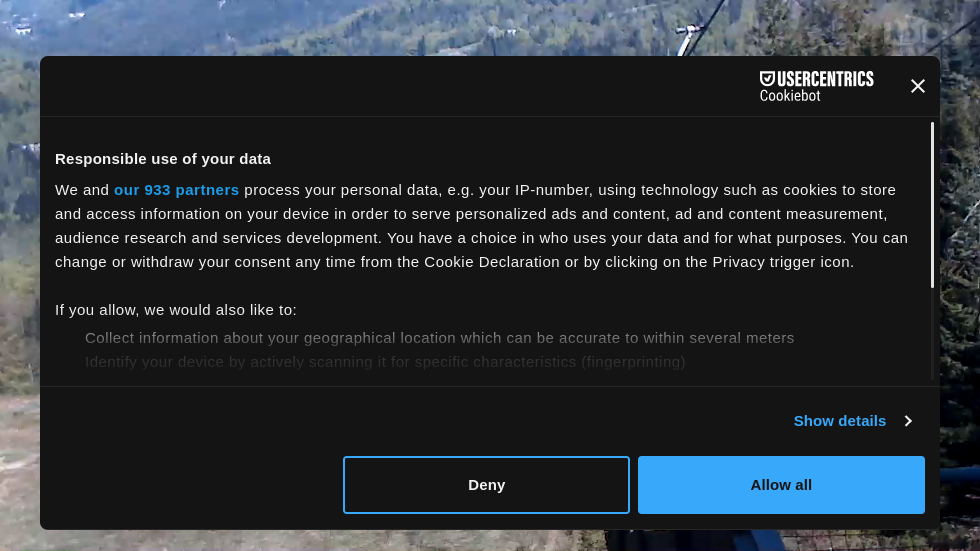Click the Cookiebot wordmark under Usercentrics
The height and width of the screenshot is (551, 980).
(x=790, y=96)
